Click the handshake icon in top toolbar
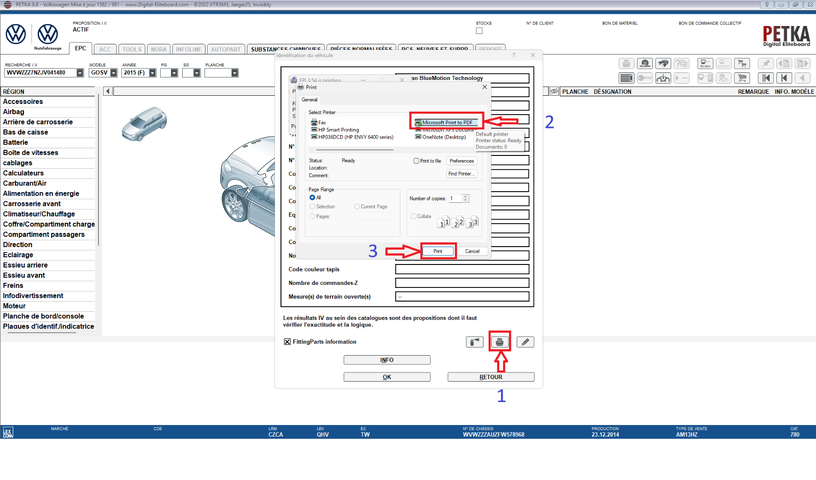 coord(663,64)
